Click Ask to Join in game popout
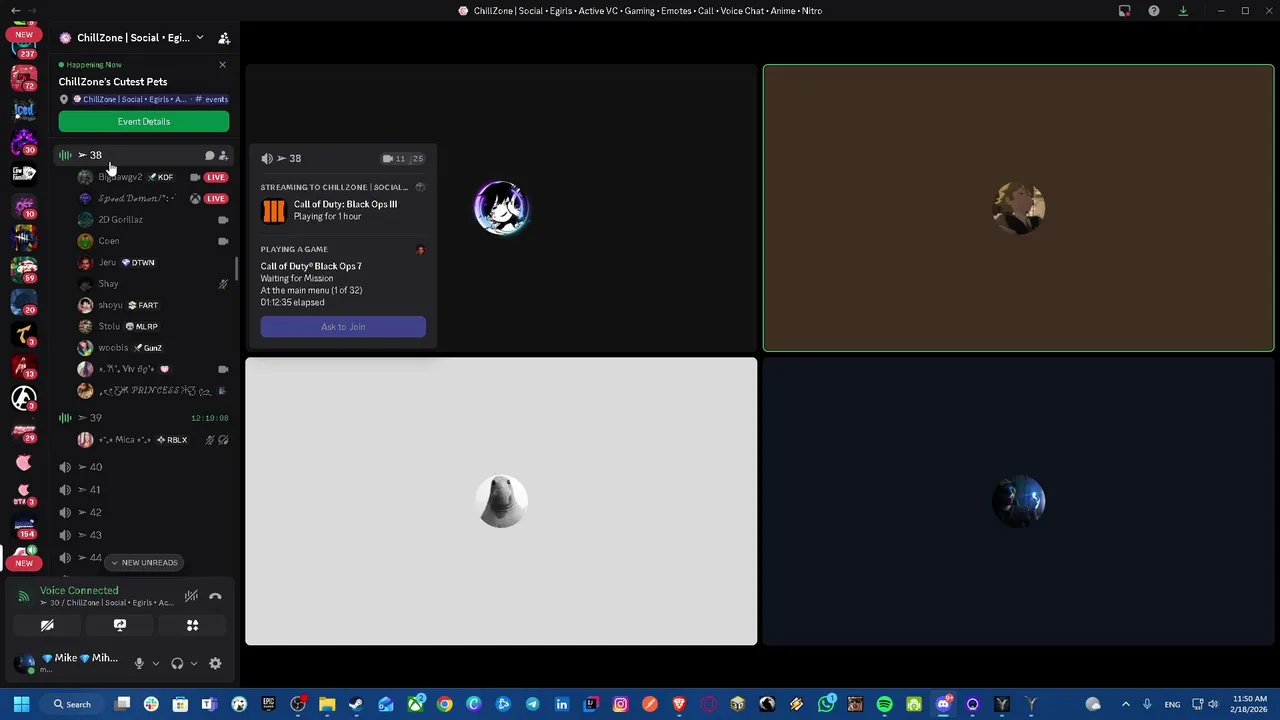 tap(343, 327)
